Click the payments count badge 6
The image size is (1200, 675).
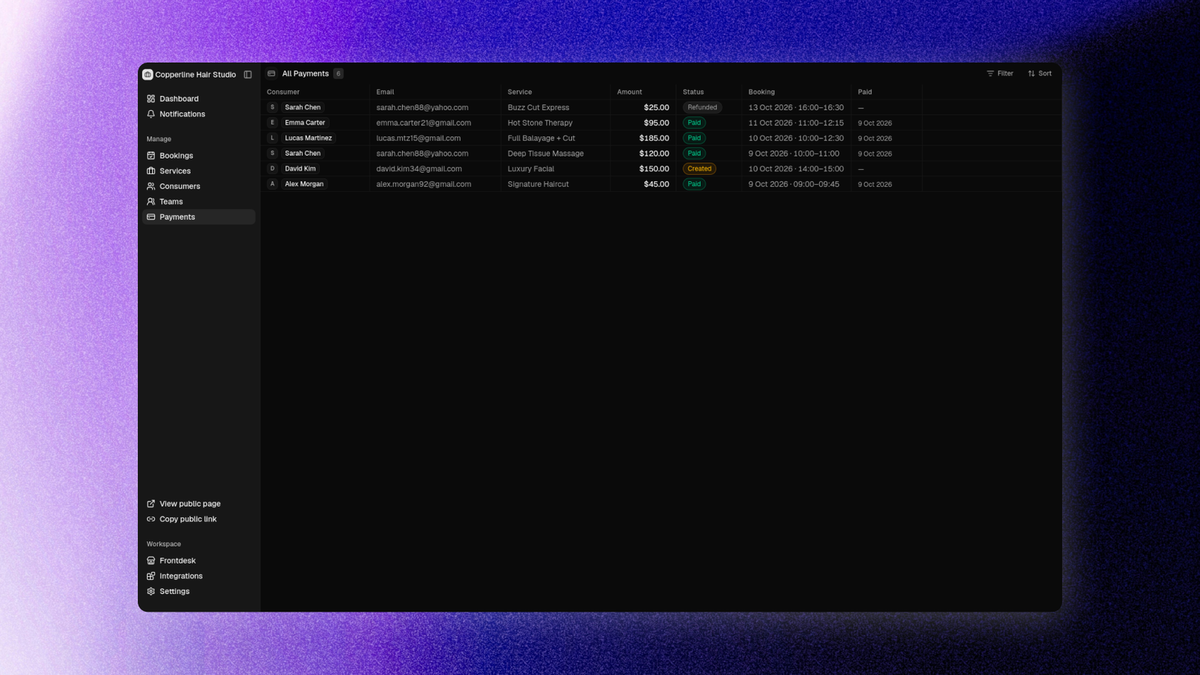[x=338, y=74]
